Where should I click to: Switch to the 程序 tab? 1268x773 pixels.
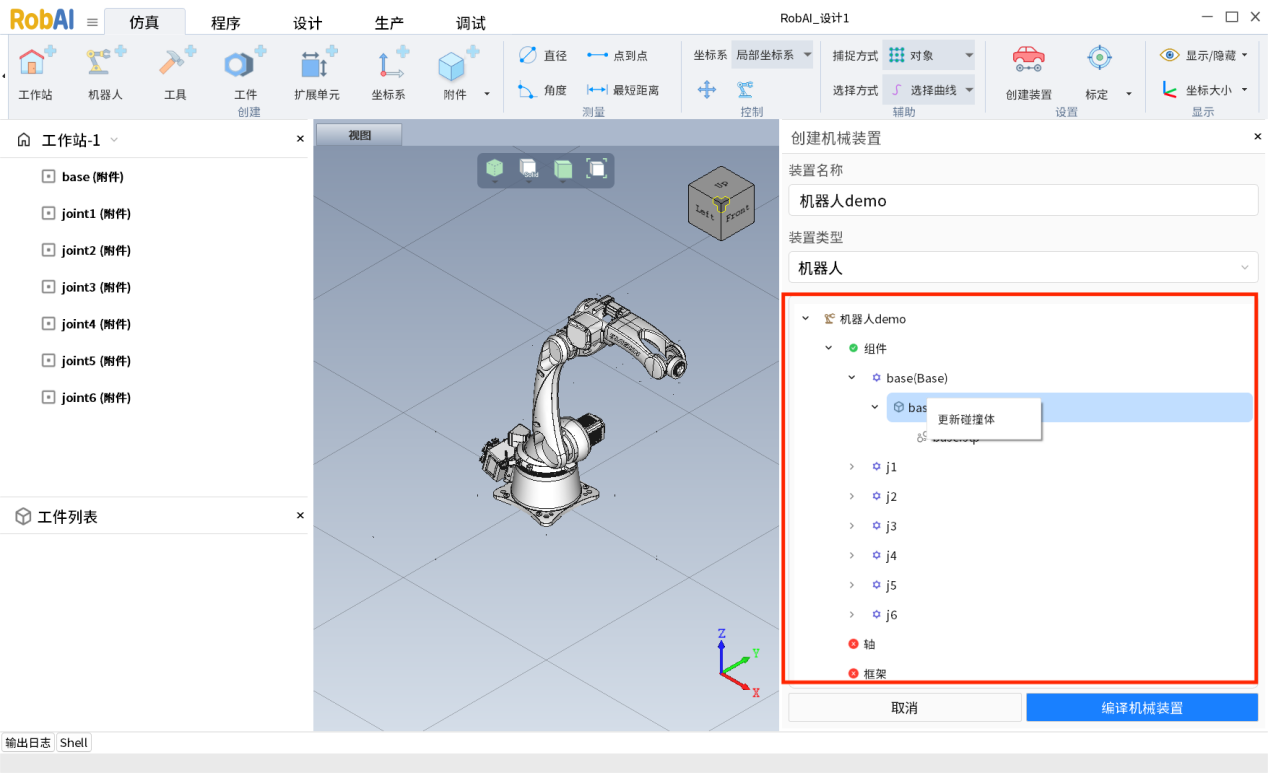(226, 23)
